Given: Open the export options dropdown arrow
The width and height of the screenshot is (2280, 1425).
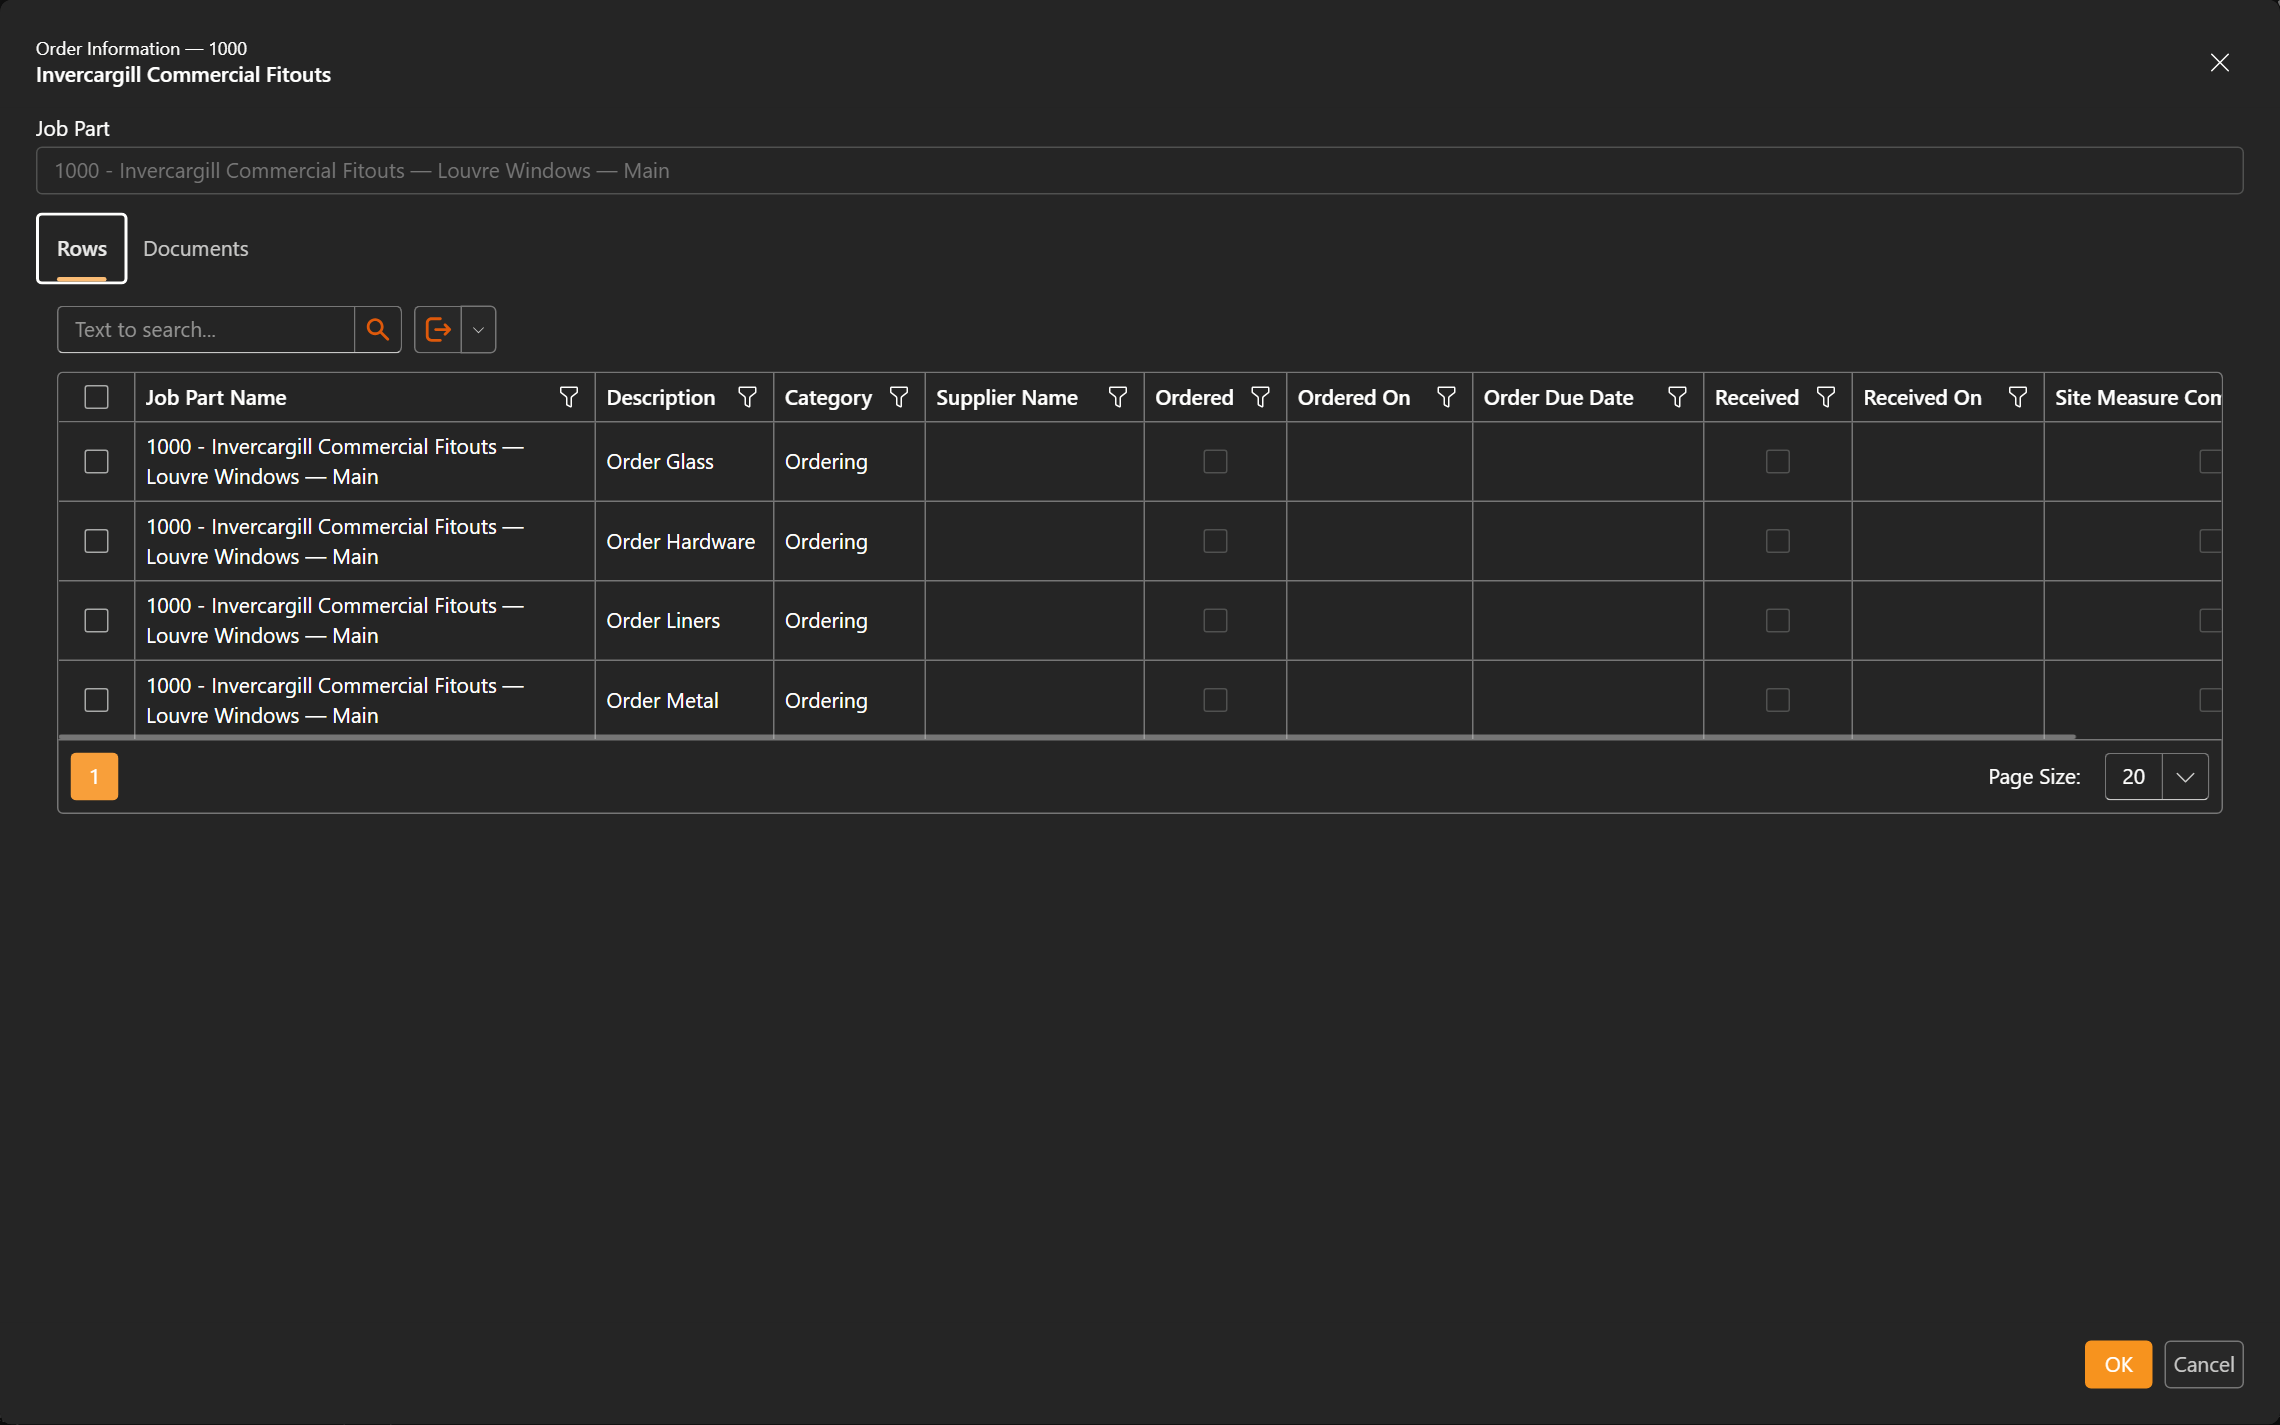Looking at the screenshot, I should [x=479, y=329].
